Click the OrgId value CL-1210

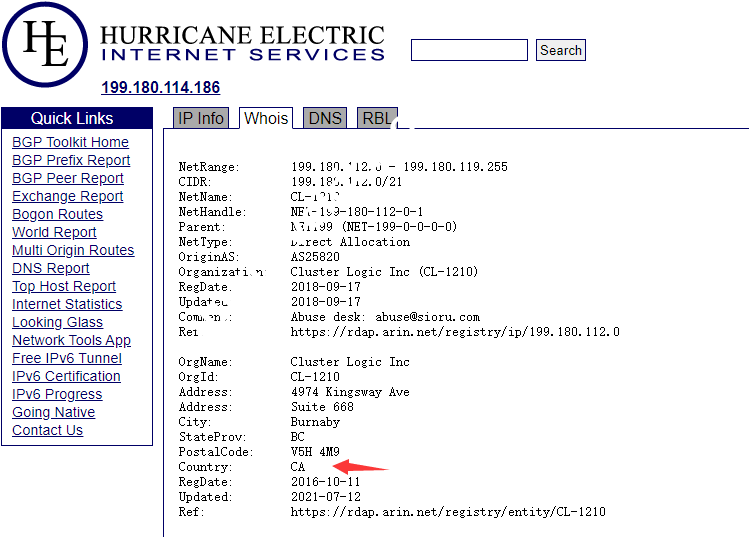[x=315, y=376]
